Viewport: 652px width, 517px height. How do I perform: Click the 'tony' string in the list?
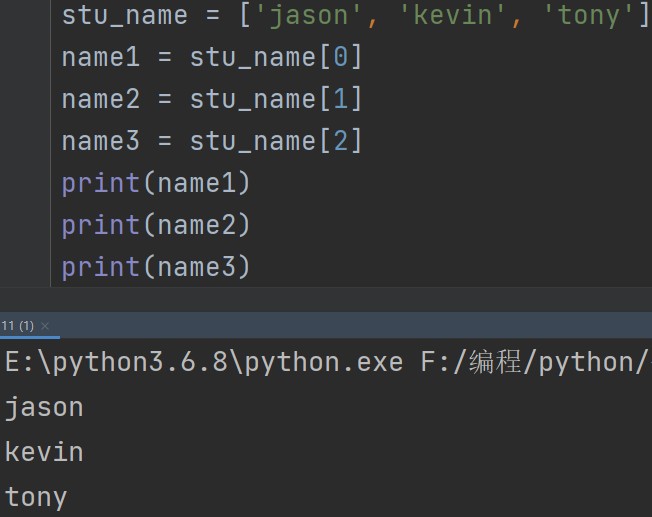(x=589, y=15)
